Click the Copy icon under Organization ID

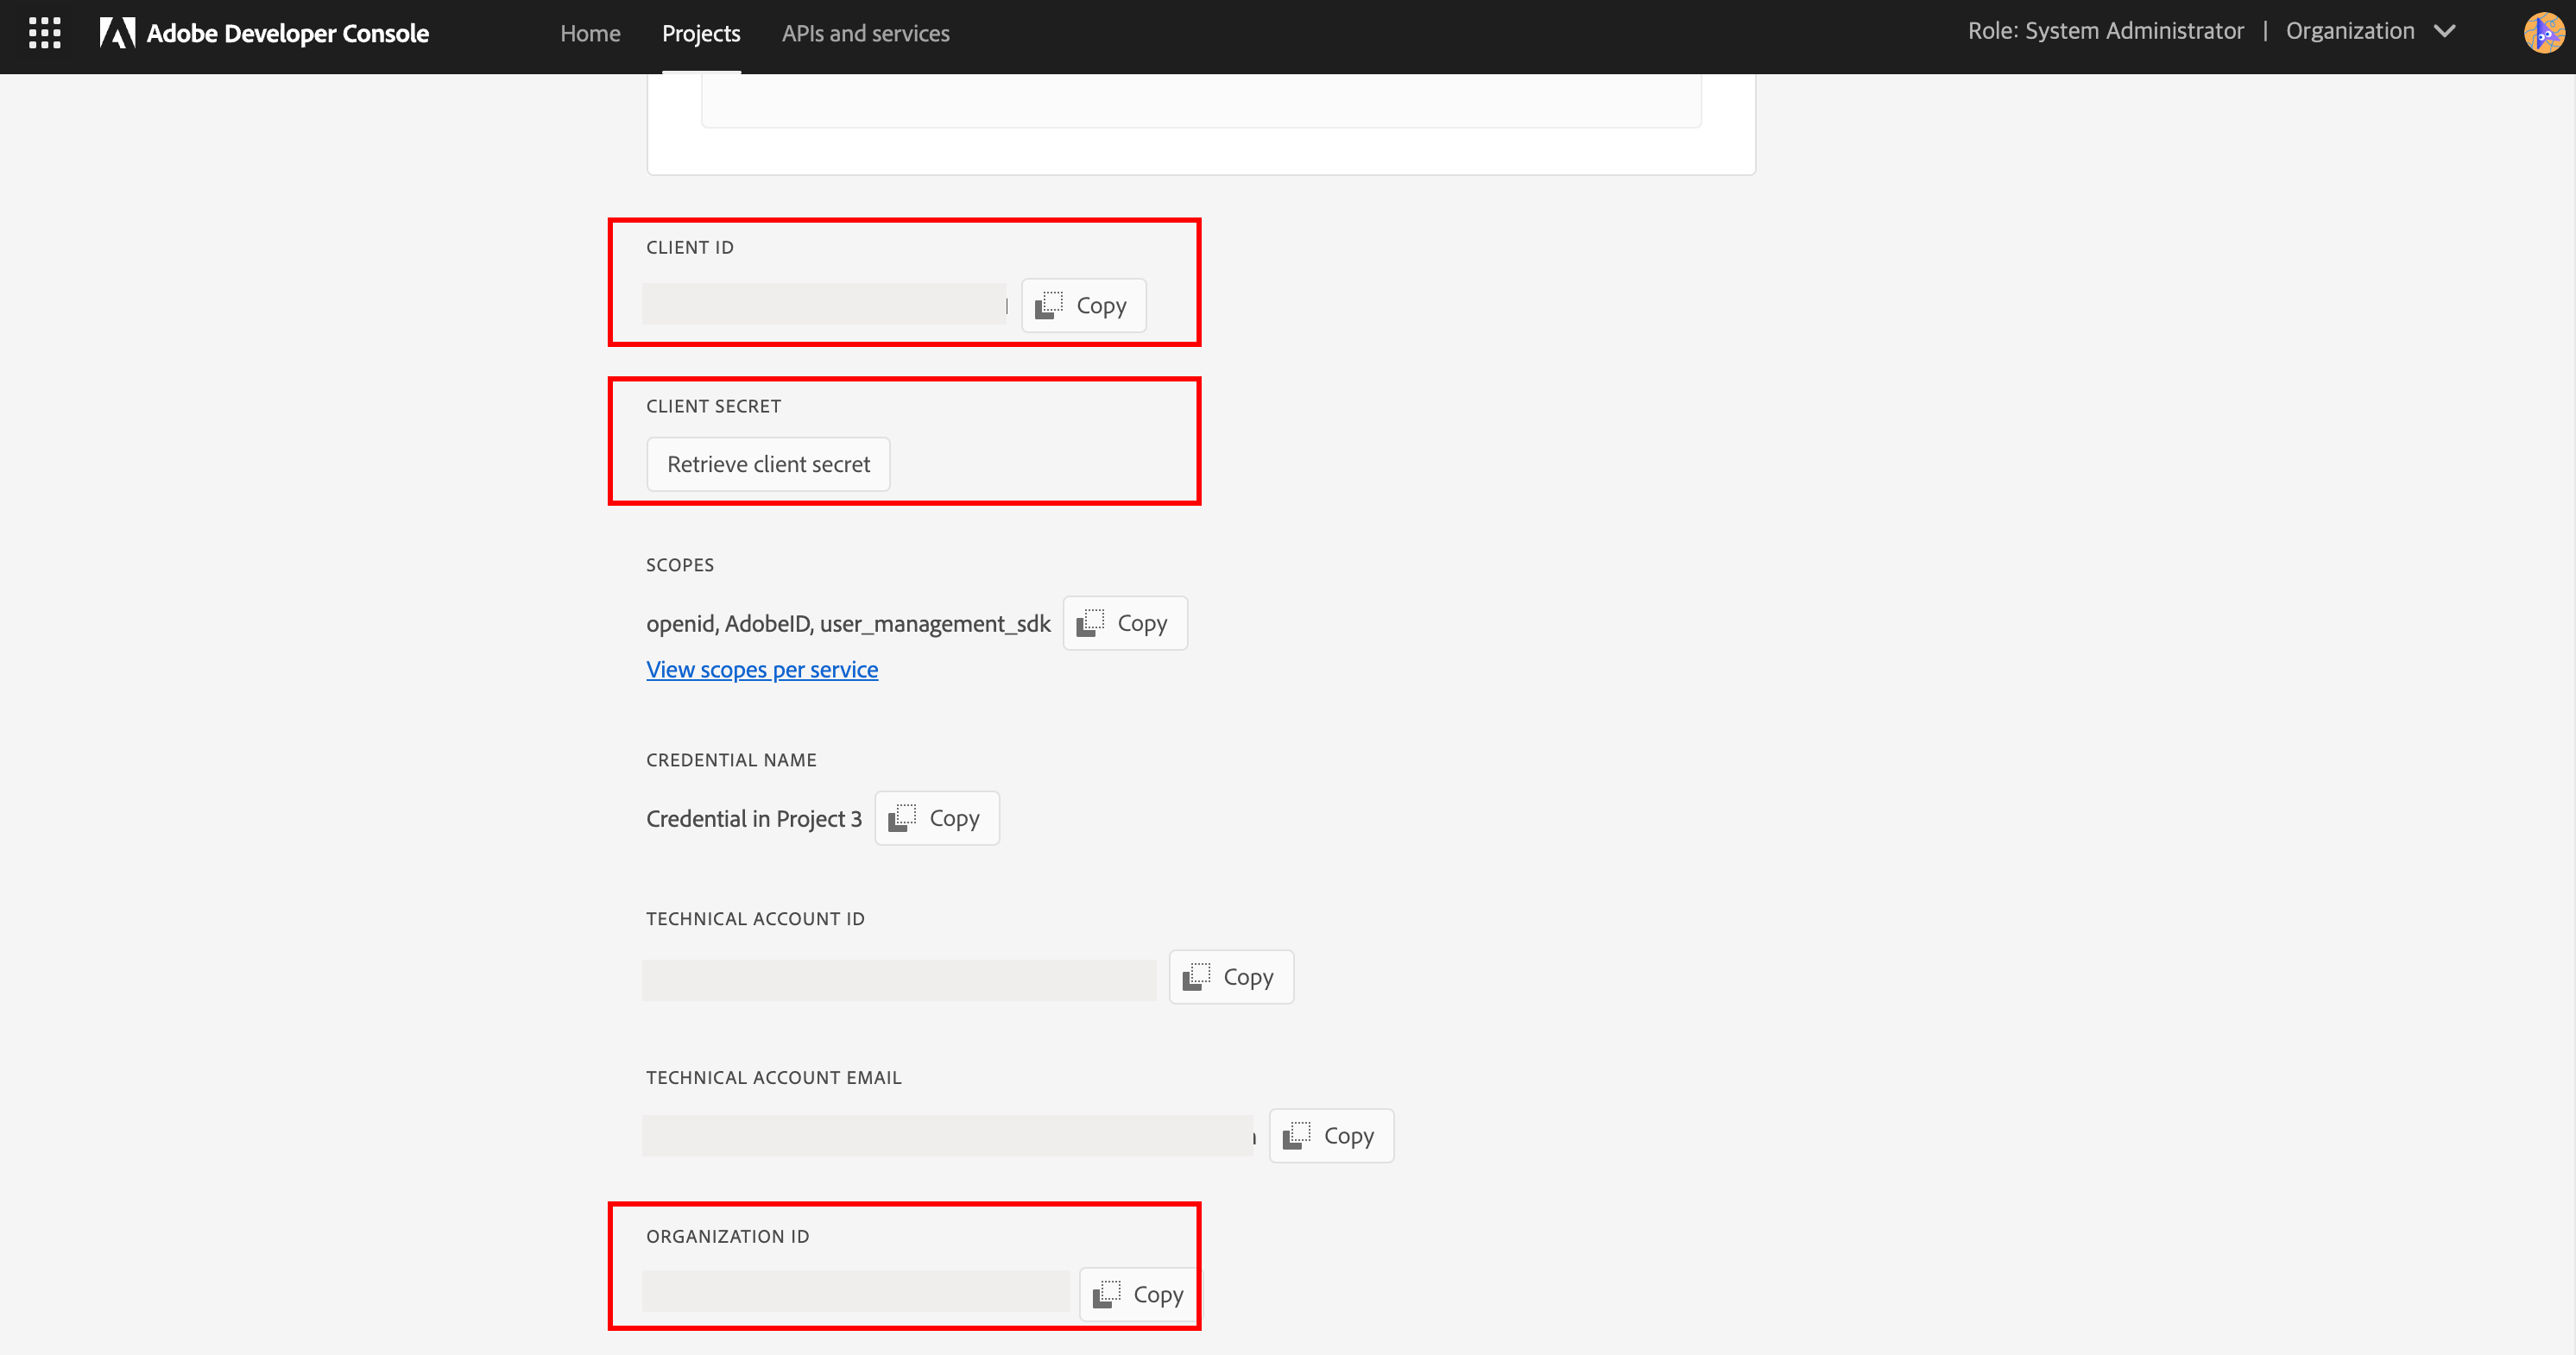[x=1136, y=1293]
